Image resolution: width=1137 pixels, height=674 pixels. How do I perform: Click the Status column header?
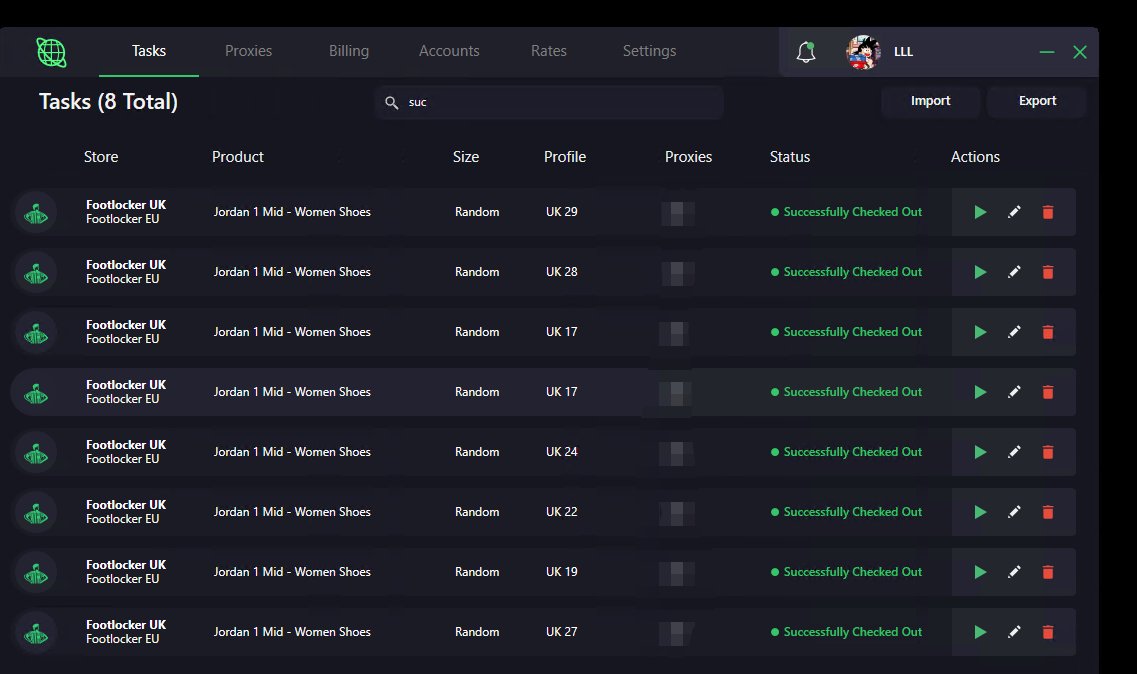pos(790,157)
